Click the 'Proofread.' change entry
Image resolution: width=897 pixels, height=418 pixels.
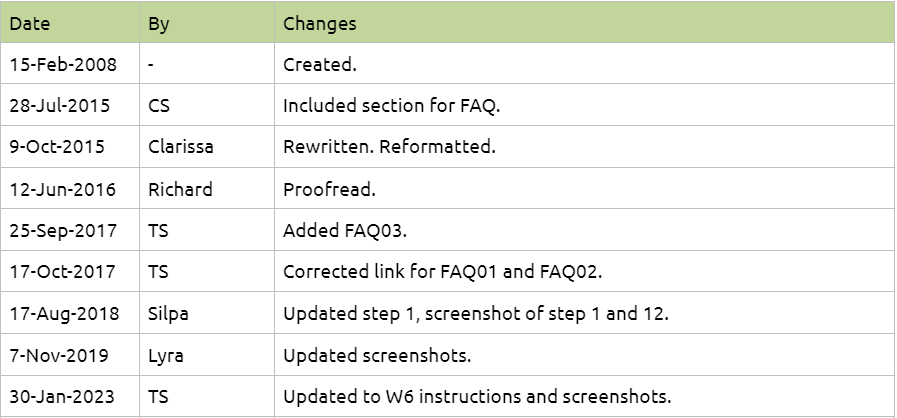coord(329,189)
